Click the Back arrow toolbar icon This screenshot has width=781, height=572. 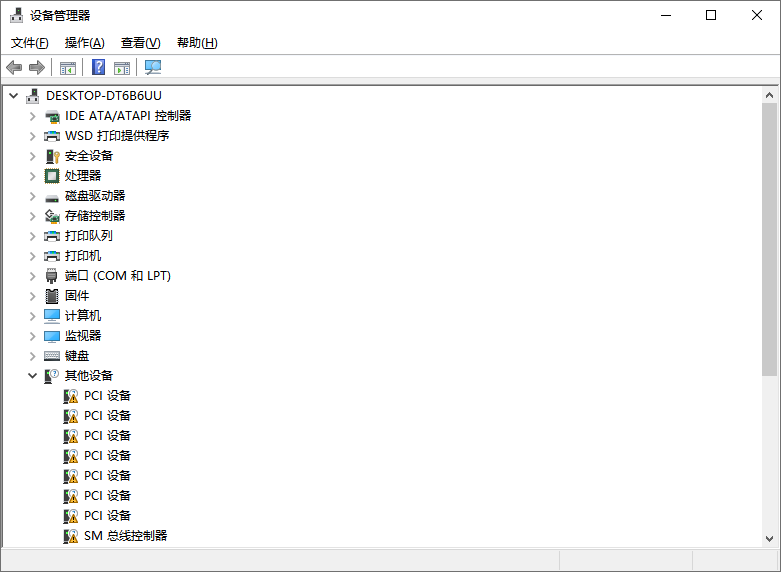14,67
